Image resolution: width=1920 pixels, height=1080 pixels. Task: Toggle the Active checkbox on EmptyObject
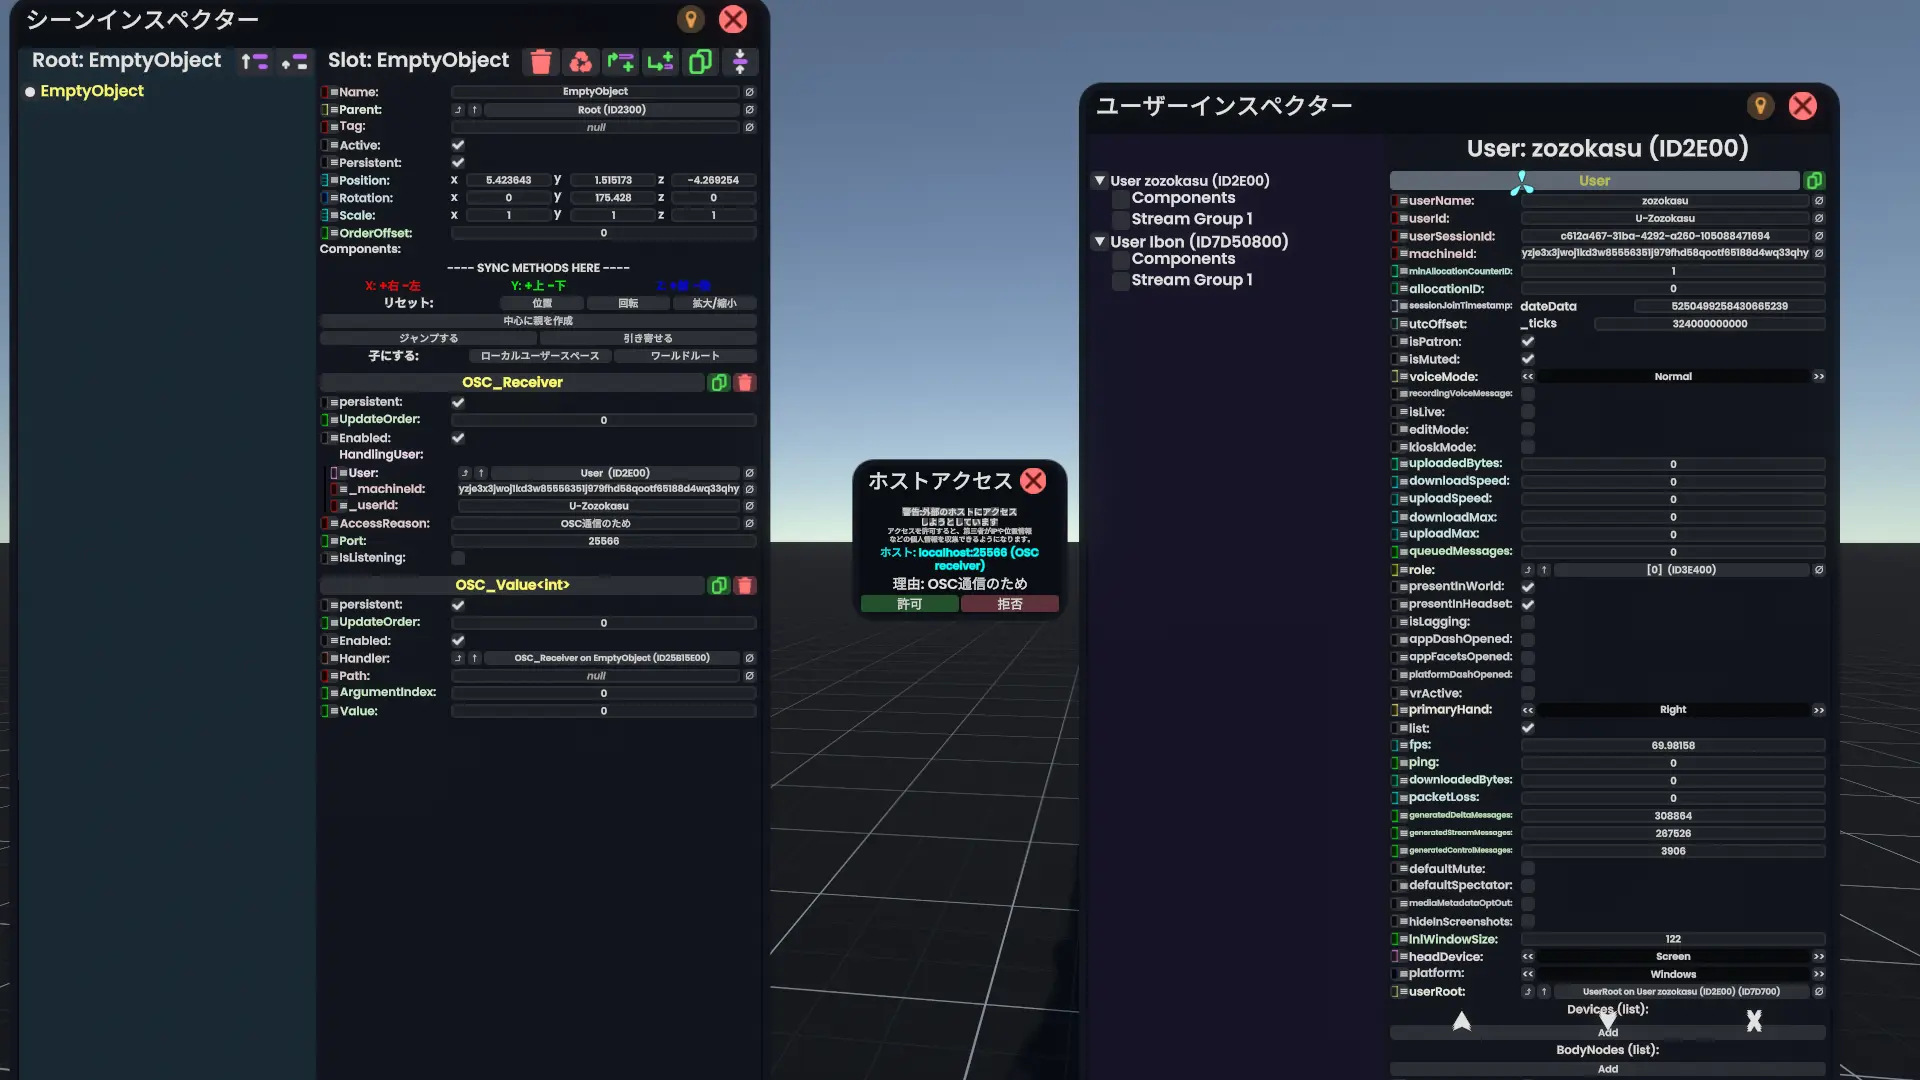point(458,144)
